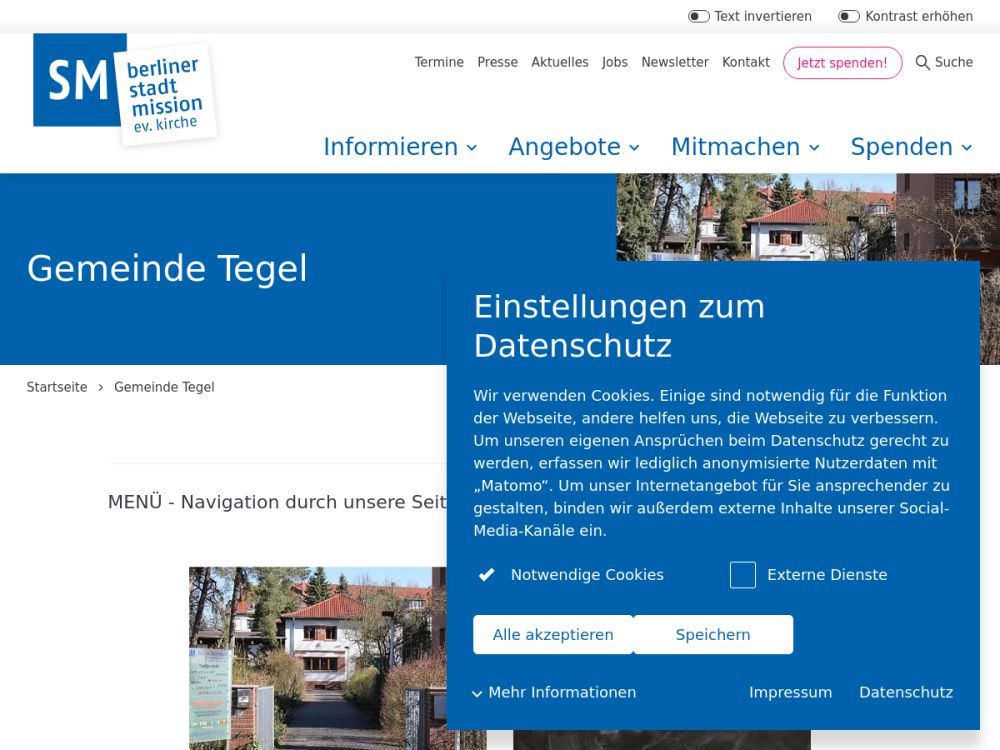Open the Termine menu link

[x=439, y=62]
